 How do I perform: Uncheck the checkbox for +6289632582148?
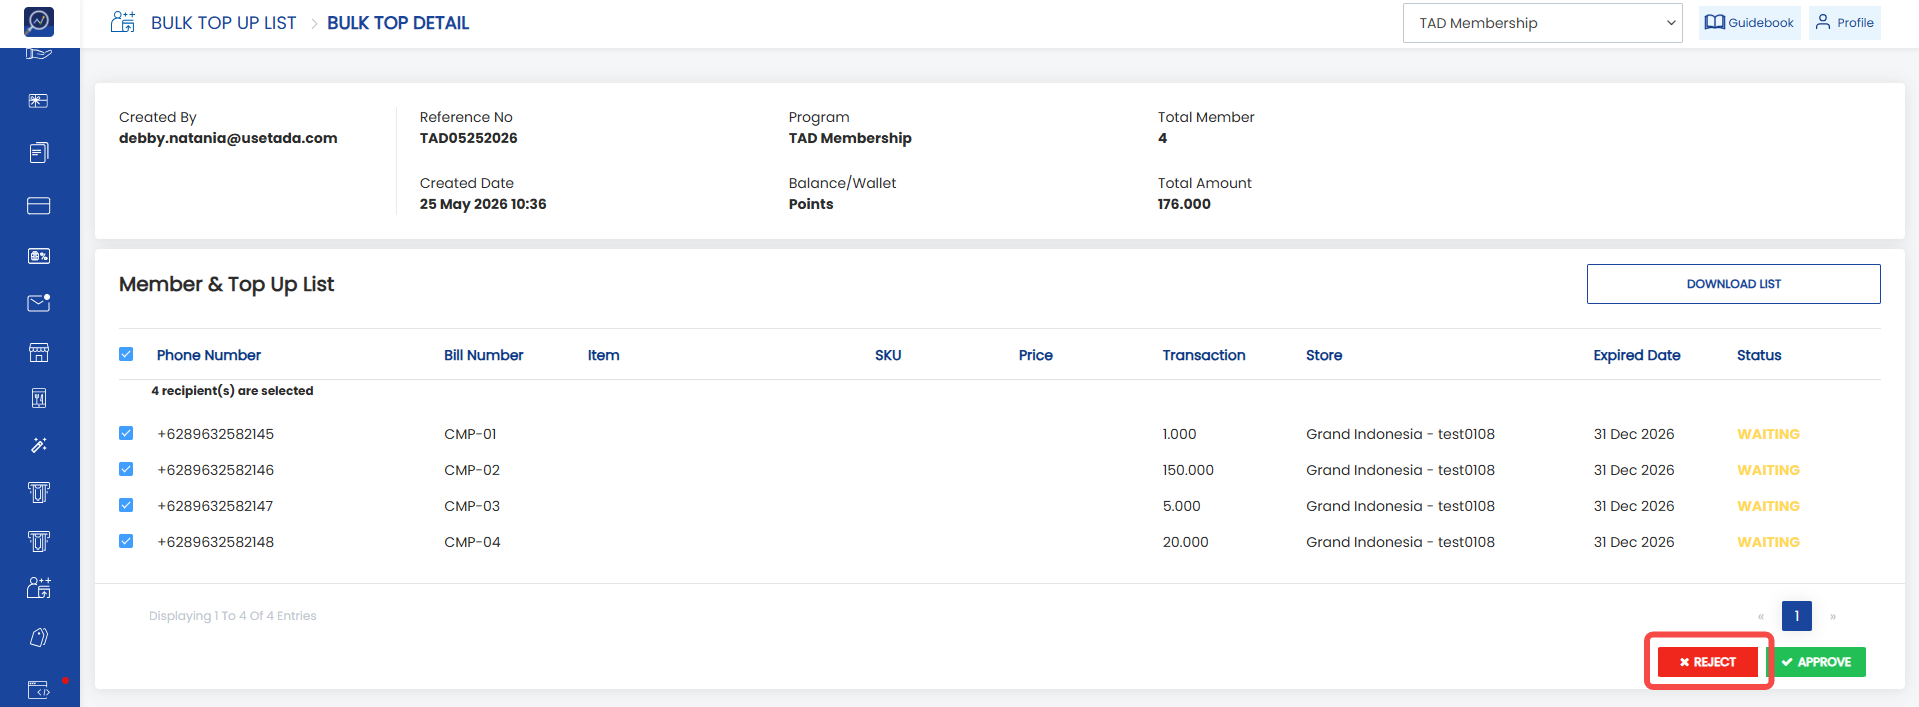[126, 541]
